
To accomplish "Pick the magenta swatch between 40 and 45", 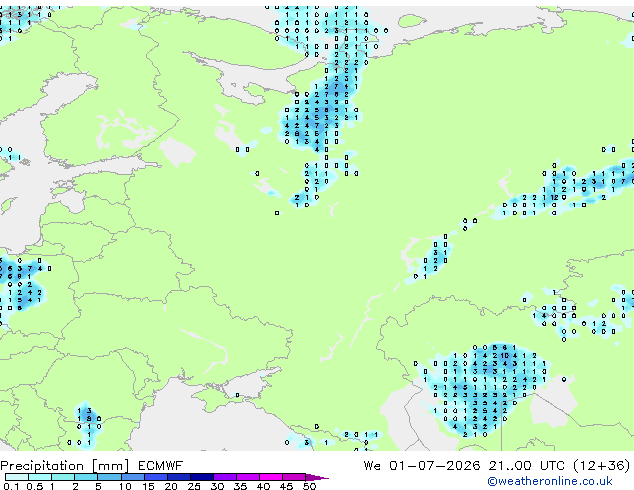I will (x=271, y=477).
